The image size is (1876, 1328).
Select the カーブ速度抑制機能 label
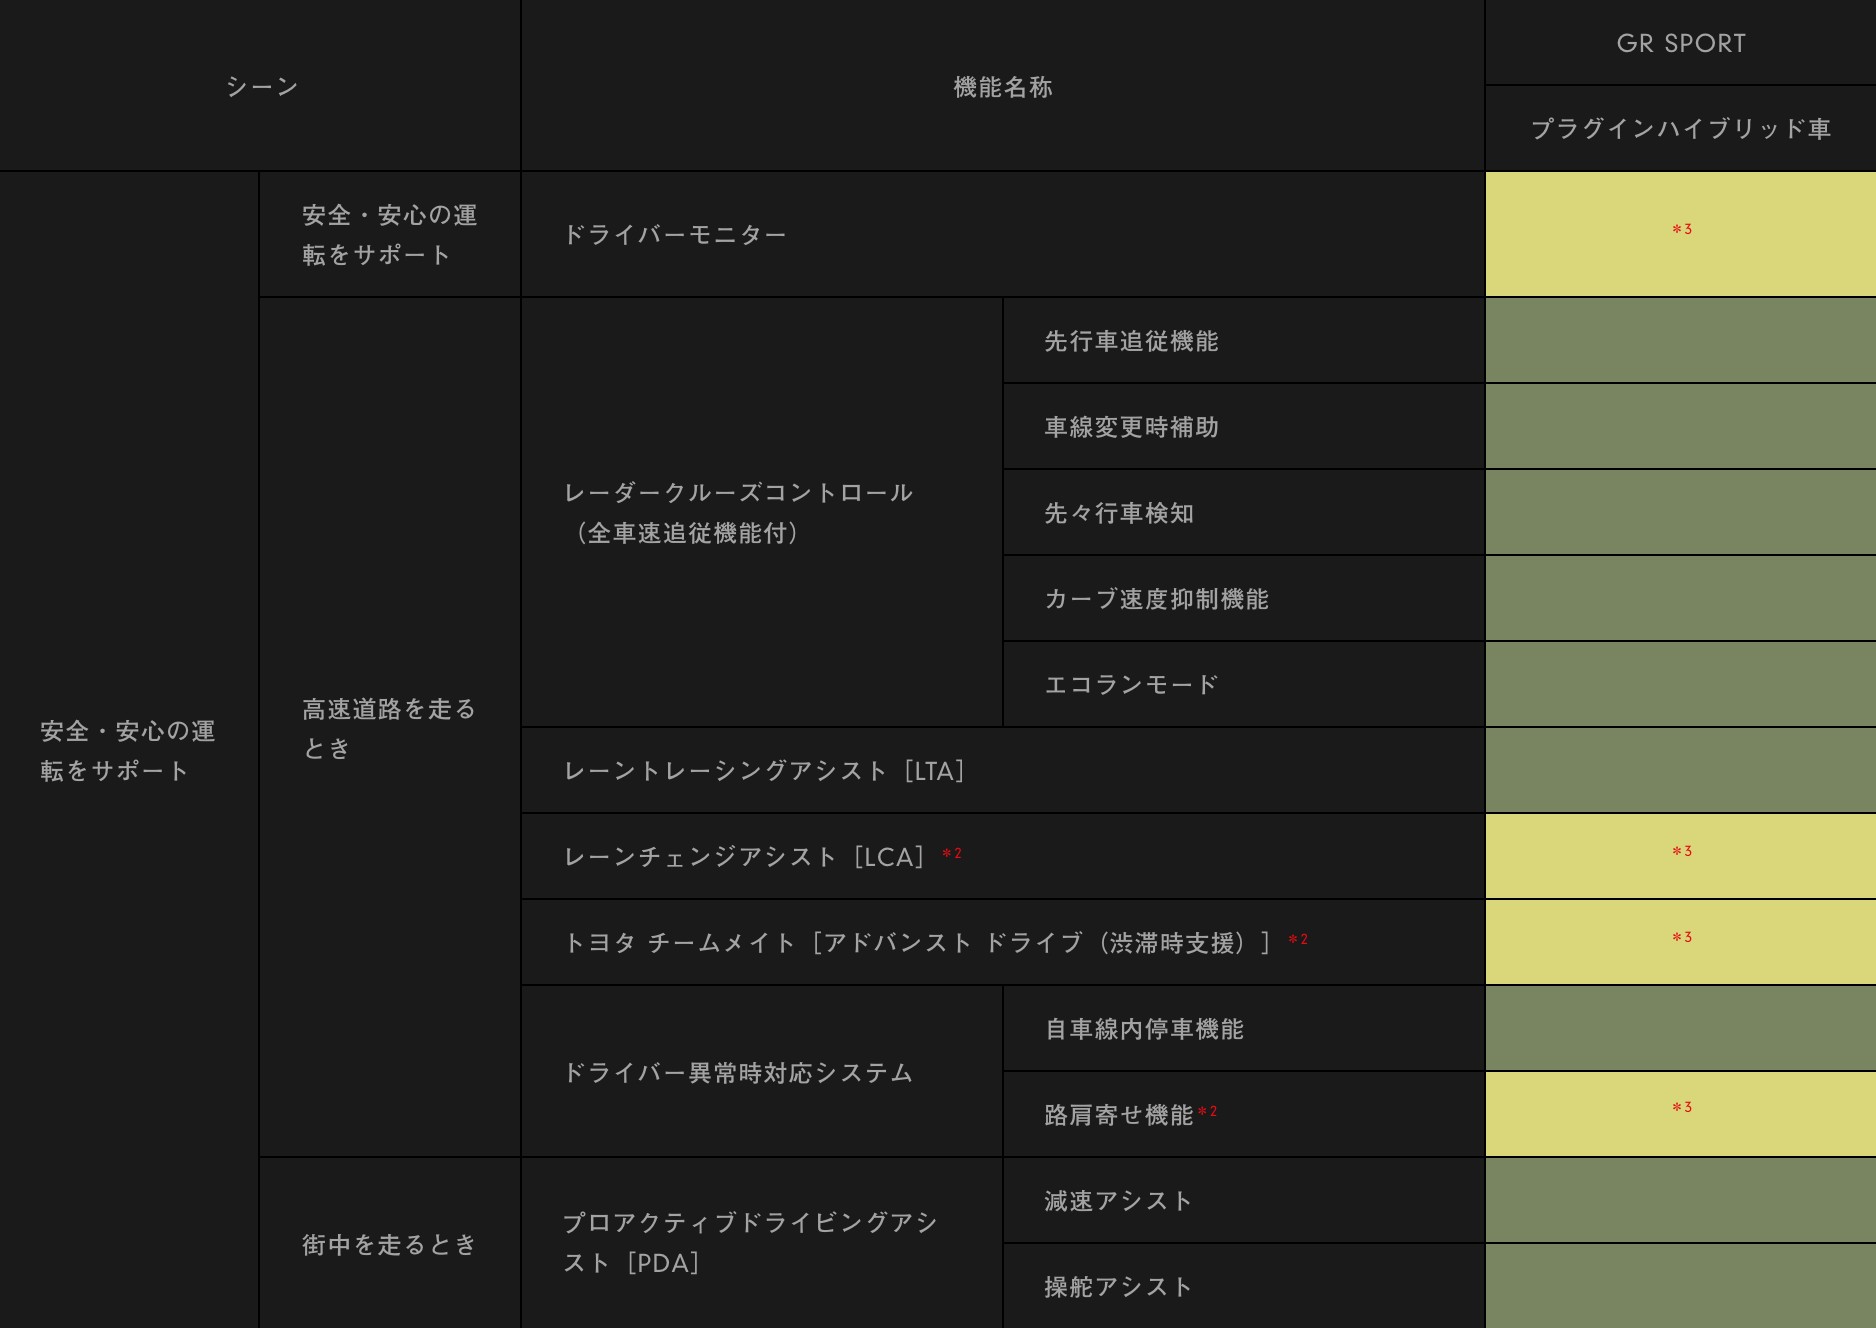click(1156, 599)
